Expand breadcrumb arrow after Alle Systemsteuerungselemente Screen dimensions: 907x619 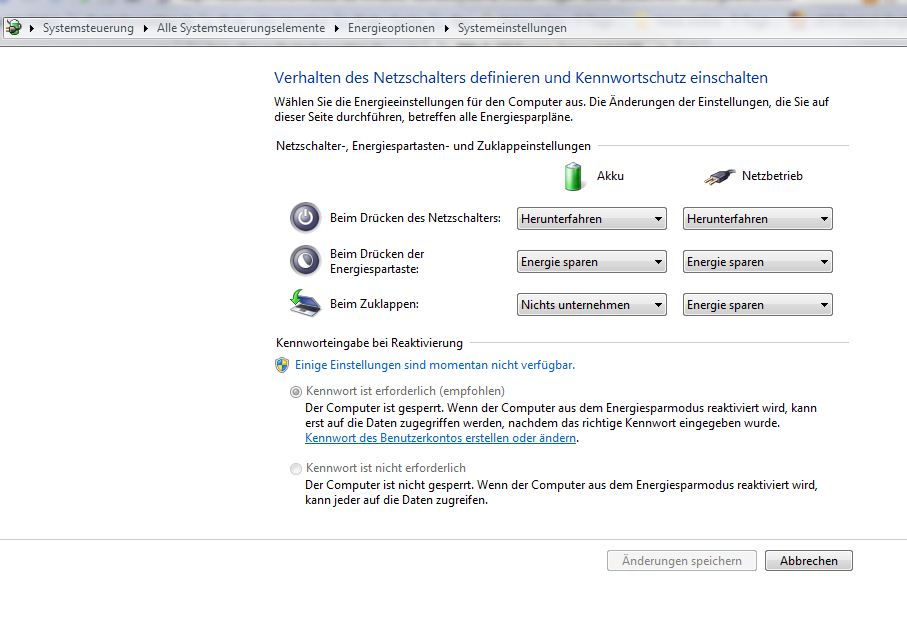pyautogui.click(x=337, y=28)
